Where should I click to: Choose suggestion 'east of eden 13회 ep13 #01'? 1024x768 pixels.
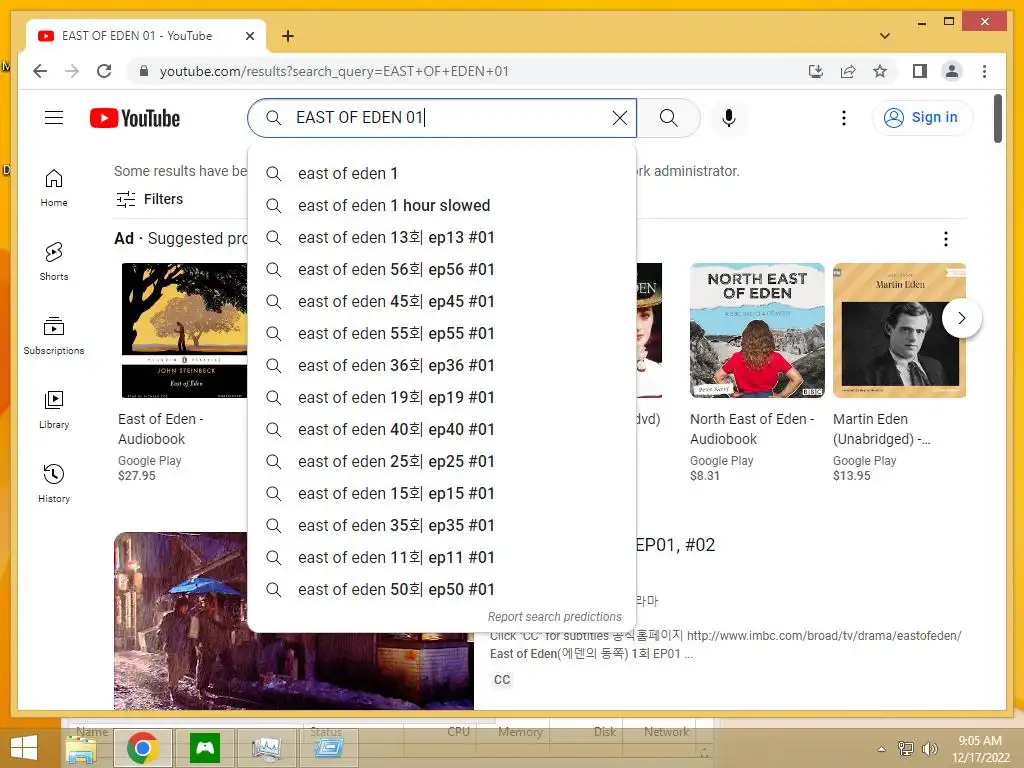[441, 238]
